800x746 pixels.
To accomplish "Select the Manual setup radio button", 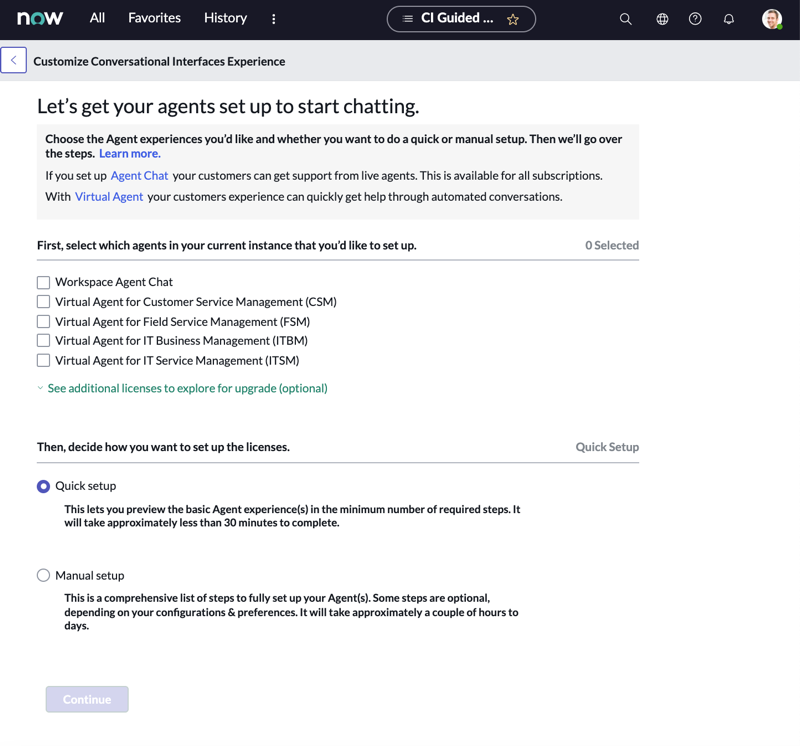I will [x=43, y=576].
